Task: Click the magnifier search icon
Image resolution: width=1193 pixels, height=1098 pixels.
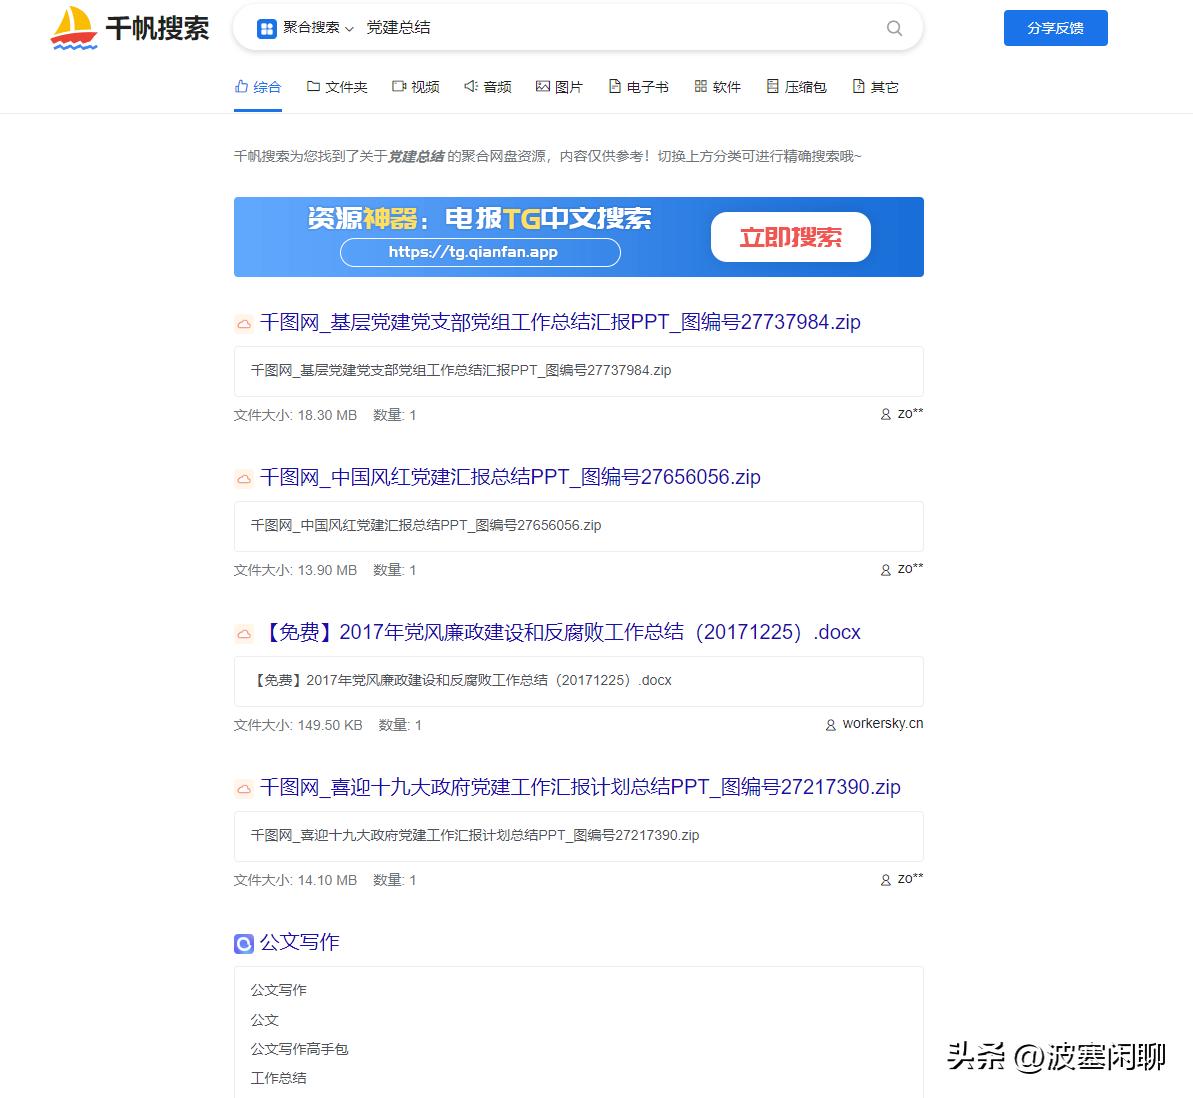Action: 893,28
